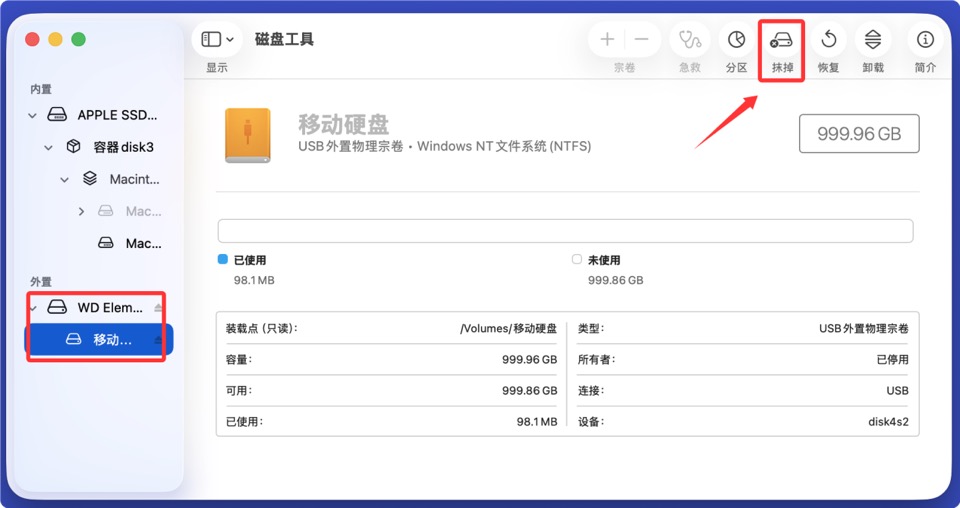Image resolution: width=960 pixels, height=508 pixels.
Task: Expand the greyed Mac... snapshot row
Action: tap(81, 211)
